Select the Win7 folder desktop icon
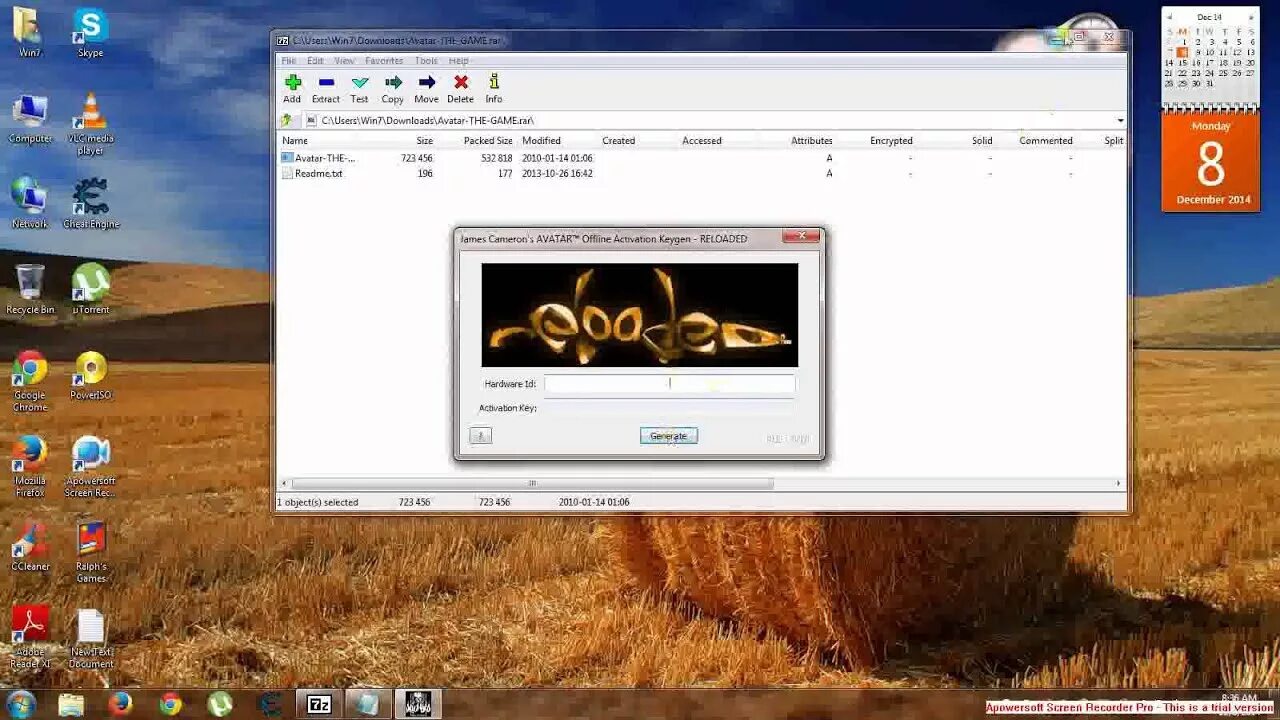1280x720 pixels. [30, 33]
